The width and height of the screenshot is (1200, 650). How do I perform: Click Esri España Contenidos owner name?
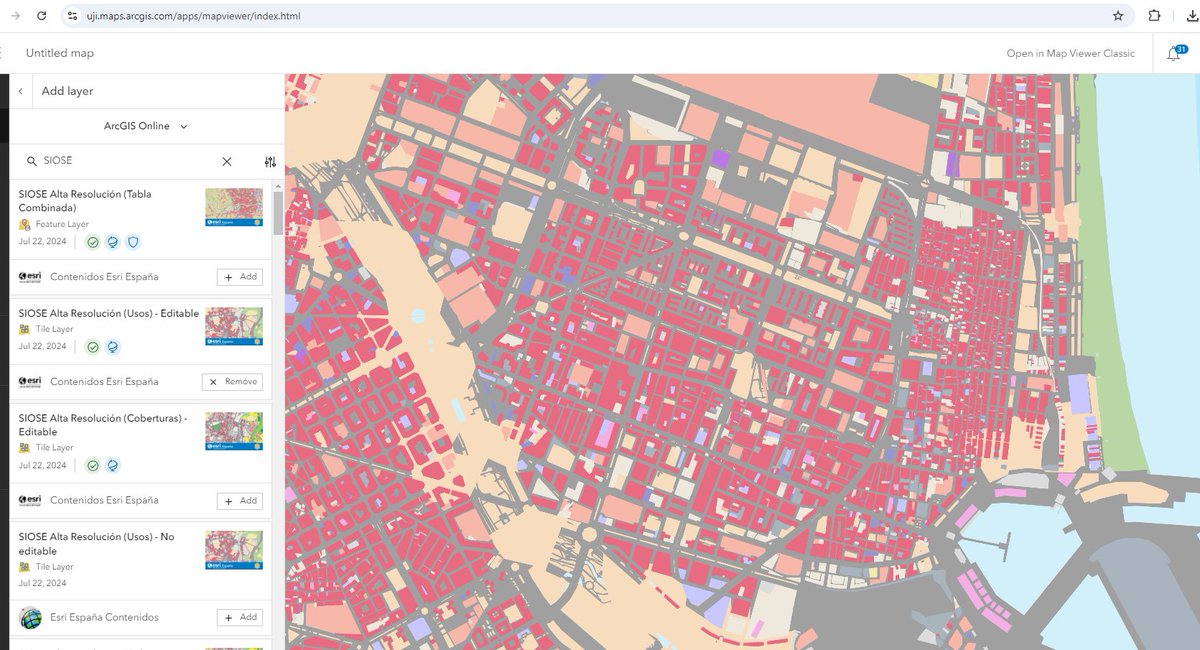(x=104, y=618)
